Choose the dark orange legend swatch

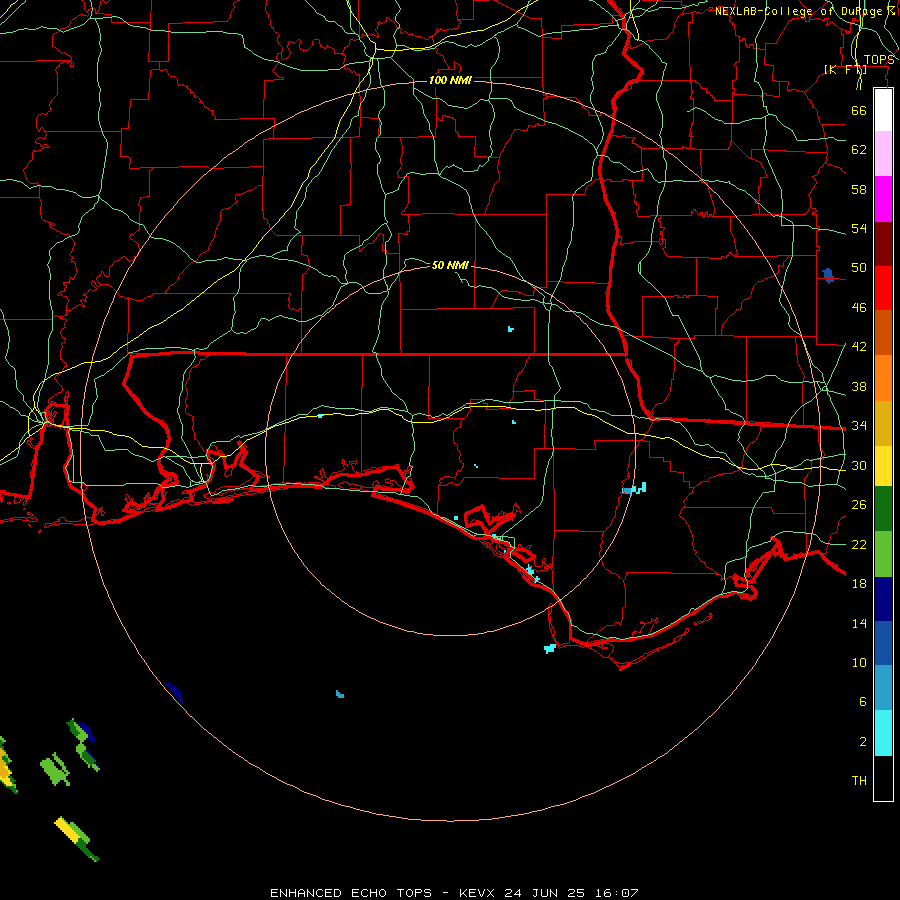click(x=883, y=332)
